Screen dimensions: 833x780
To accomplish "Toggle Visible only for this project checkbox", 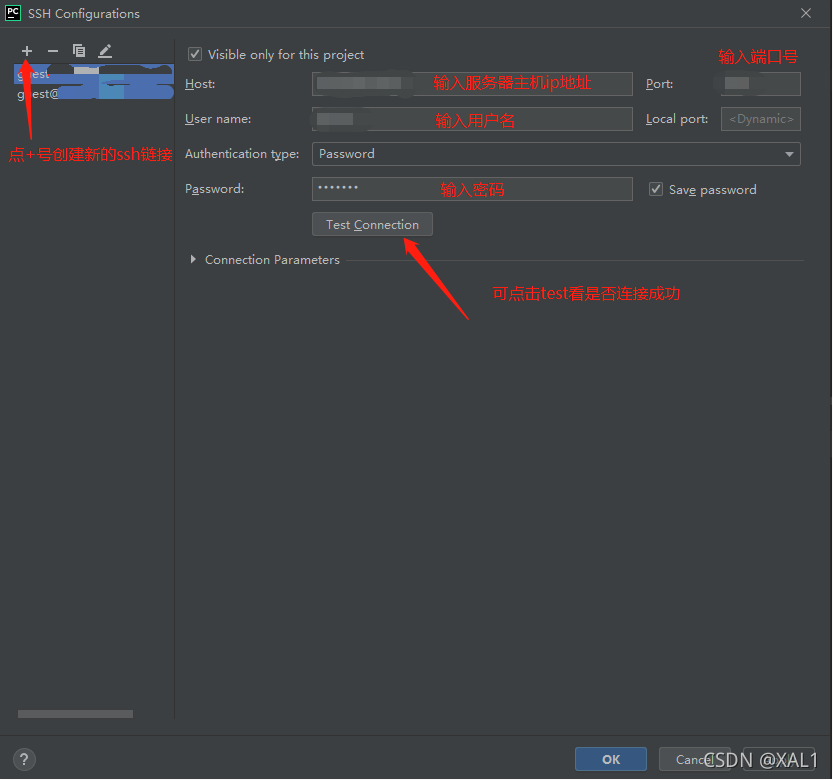I will 195,54.
